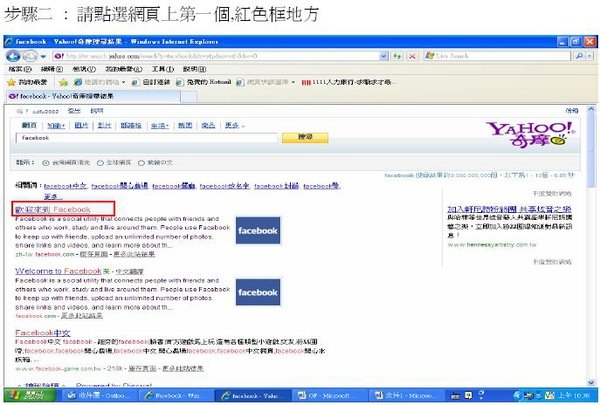Click the 影片 search category link
The width and height of the screenshot is (600, 405).
(x=104, y=126)
